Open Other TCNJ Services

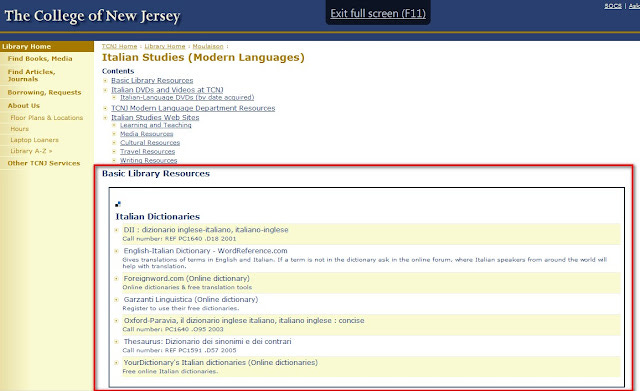pos(44,163)
